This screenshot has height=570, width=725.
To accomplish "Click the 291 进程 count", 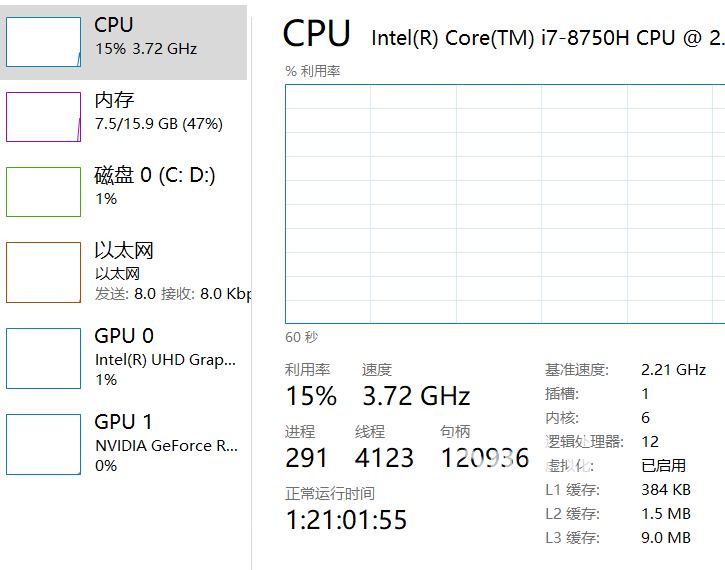I will tap(306, 458).
